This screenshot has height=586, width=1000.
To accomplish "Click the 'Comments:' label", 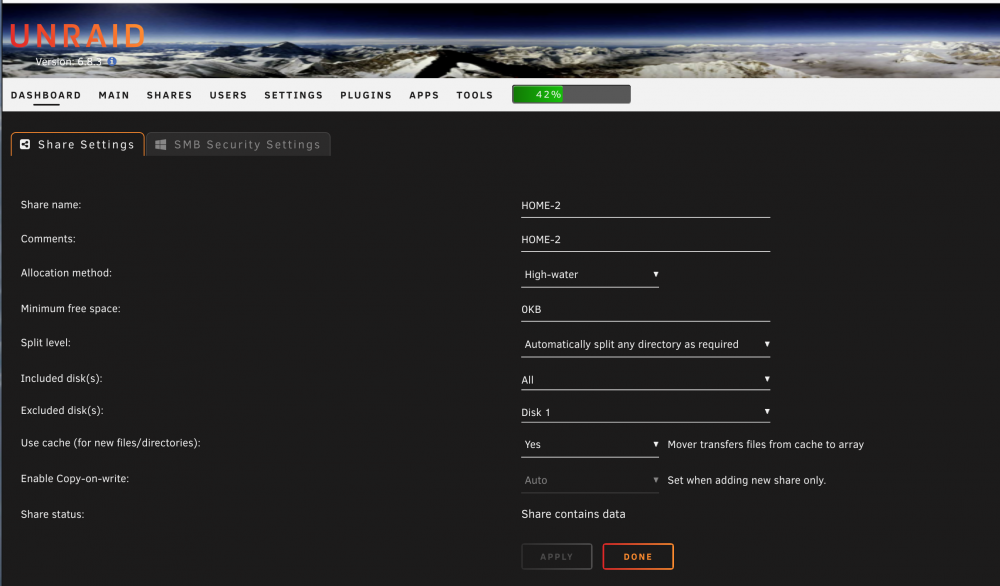I will (48, 238).
